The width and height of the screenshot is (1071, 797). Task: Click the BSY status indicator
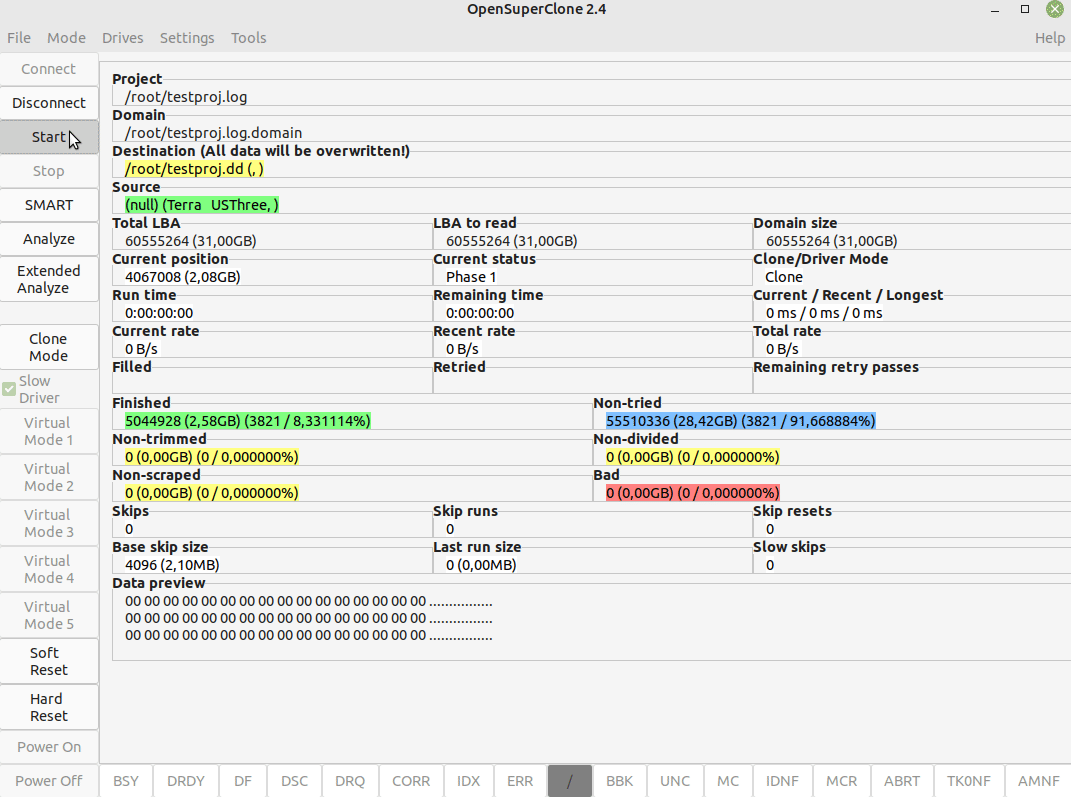(x=126, y=781)
